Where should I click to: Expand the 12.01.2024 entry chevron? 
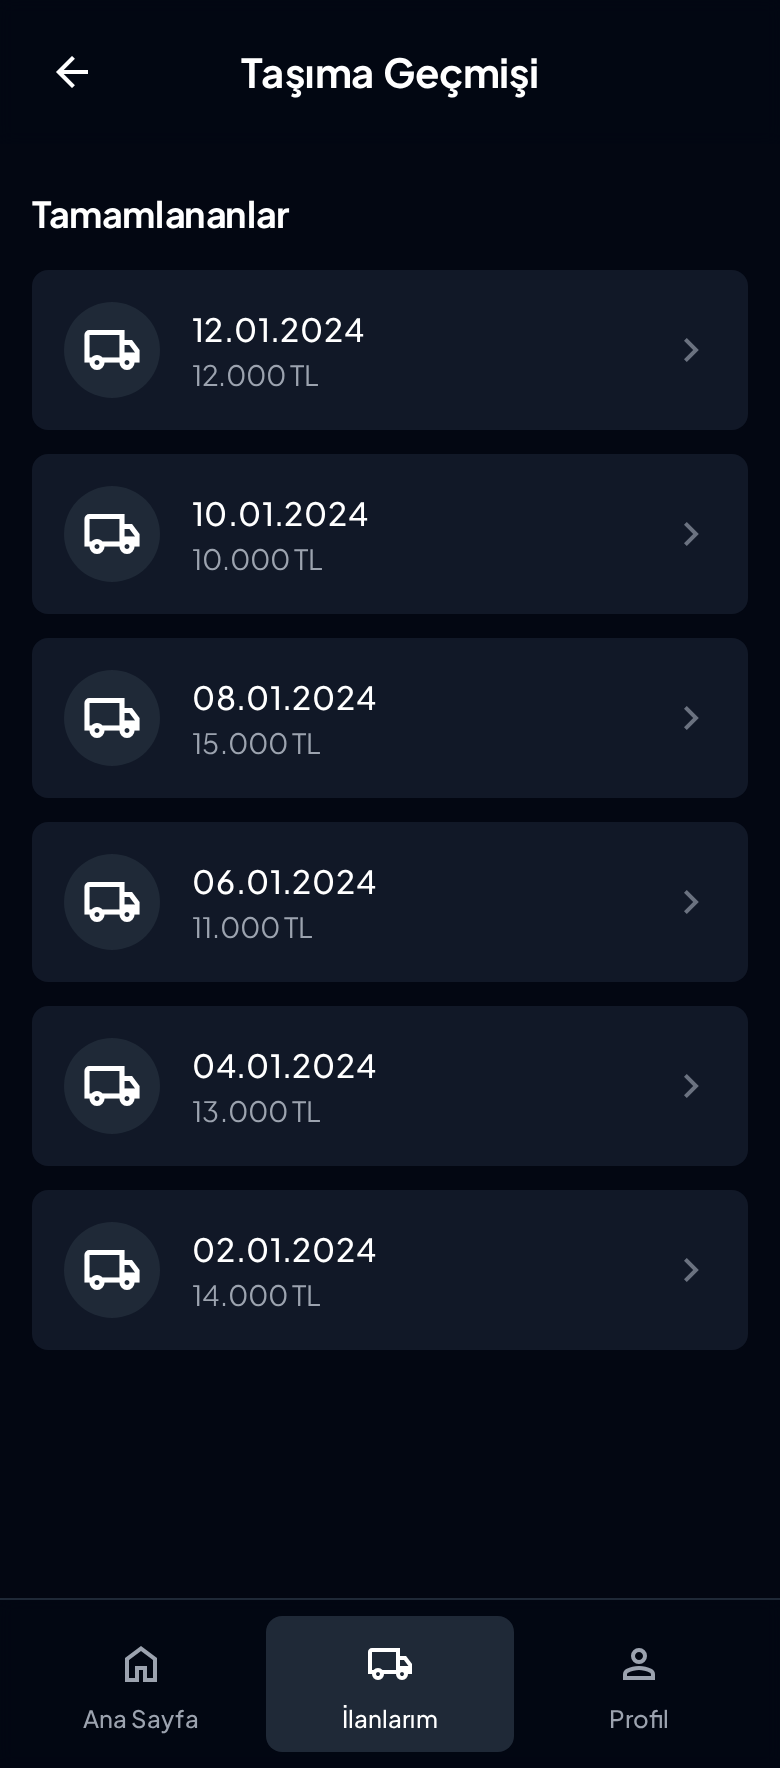coord(690,350)
